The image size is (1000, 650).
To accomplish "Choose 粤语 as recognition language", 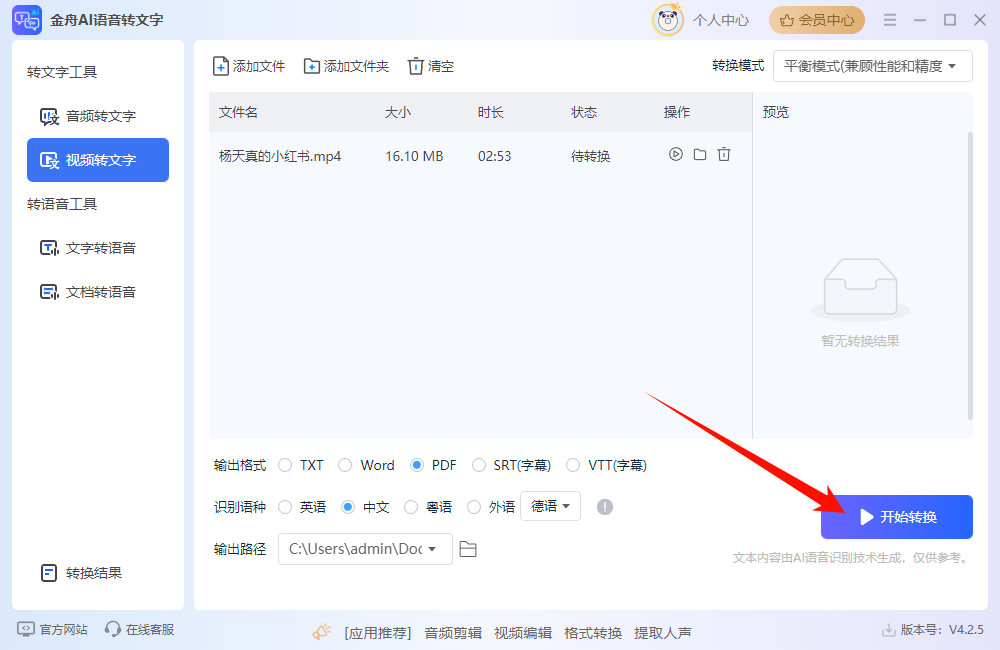I will click(410, 506).
